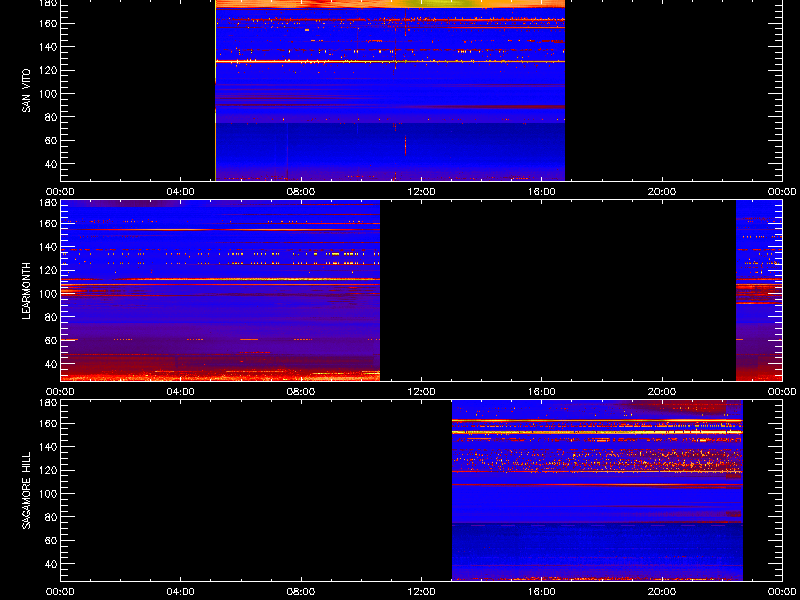Select the Learmonth late-evening spectrogram segment
Viewport: 800px width, 600px height.
759,290
